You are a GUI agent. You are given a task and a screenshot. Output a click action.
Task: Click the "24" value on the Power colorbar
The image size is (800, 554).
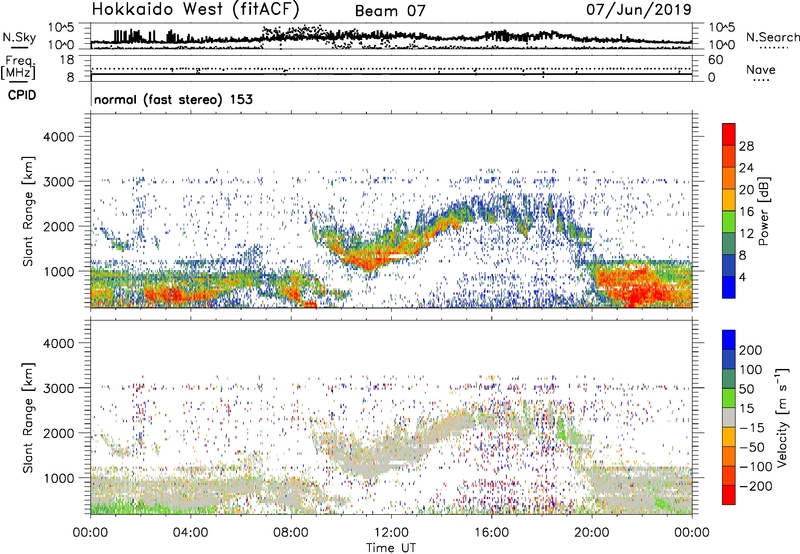(x=746, y=168)
